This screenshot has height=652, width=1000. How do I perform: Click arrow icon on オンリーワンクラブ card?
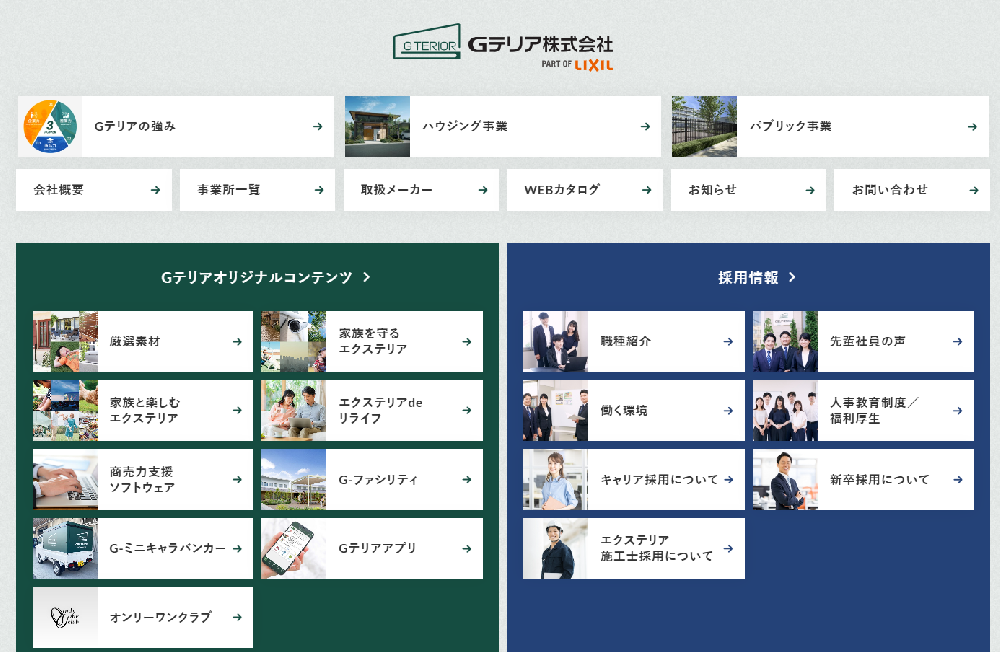tap(237, 618)
